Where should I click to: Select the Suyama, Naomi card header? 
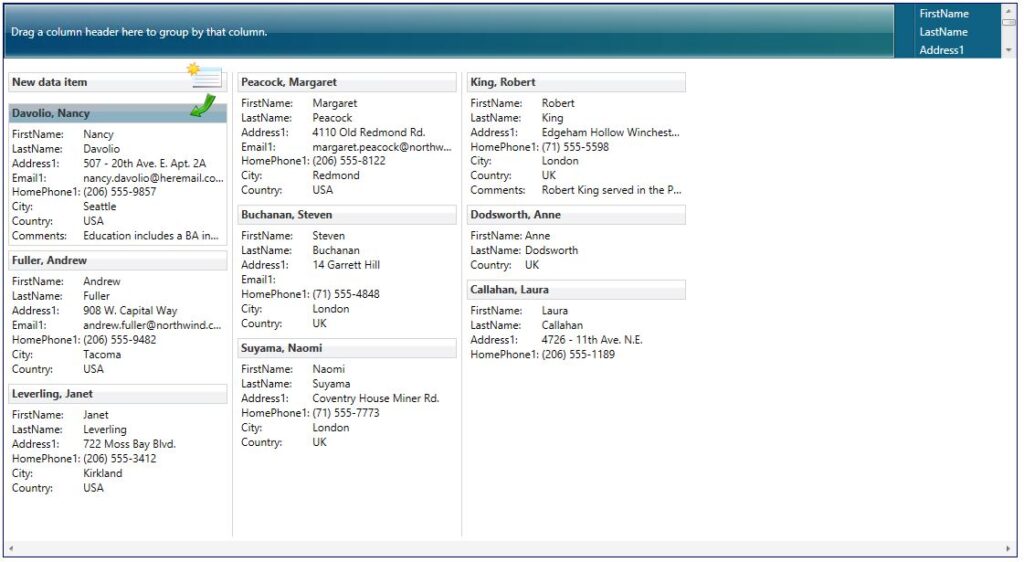[347, 349]
